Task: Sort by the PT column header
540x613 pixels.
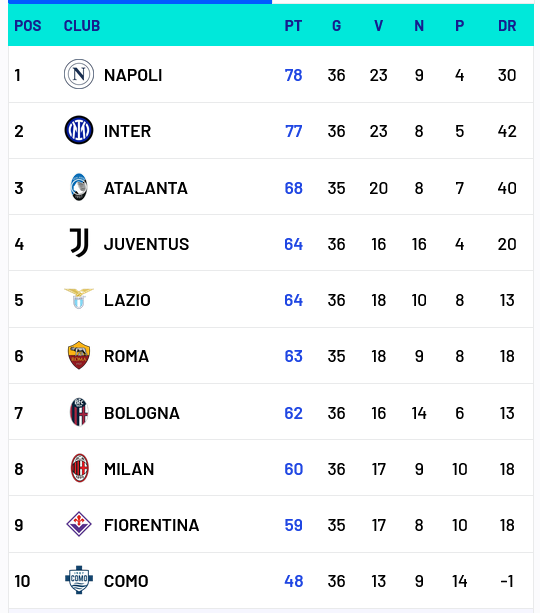Action: coord(293,26)
